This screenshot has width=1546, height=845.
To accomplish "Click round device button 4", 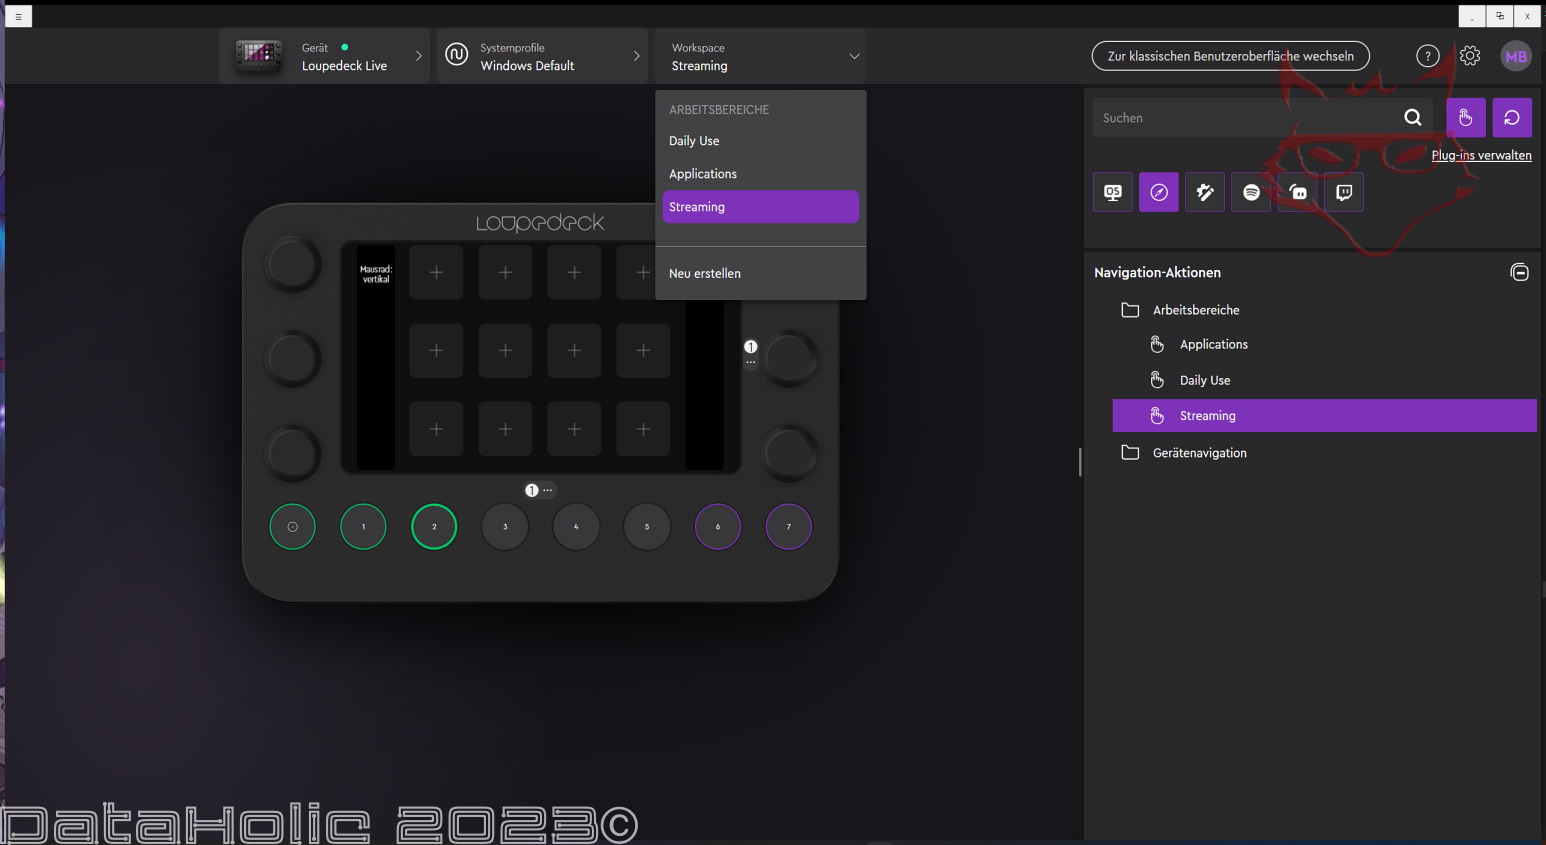I will point(576,527).
